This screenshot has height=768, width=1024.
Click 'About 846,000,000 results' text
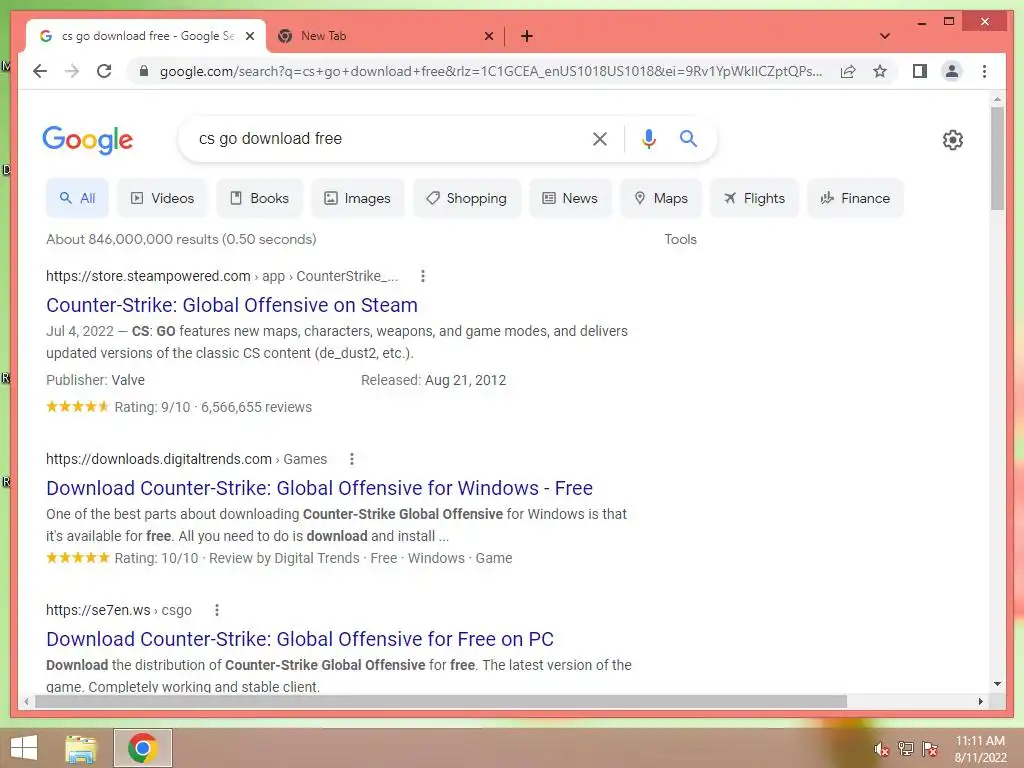181,239
